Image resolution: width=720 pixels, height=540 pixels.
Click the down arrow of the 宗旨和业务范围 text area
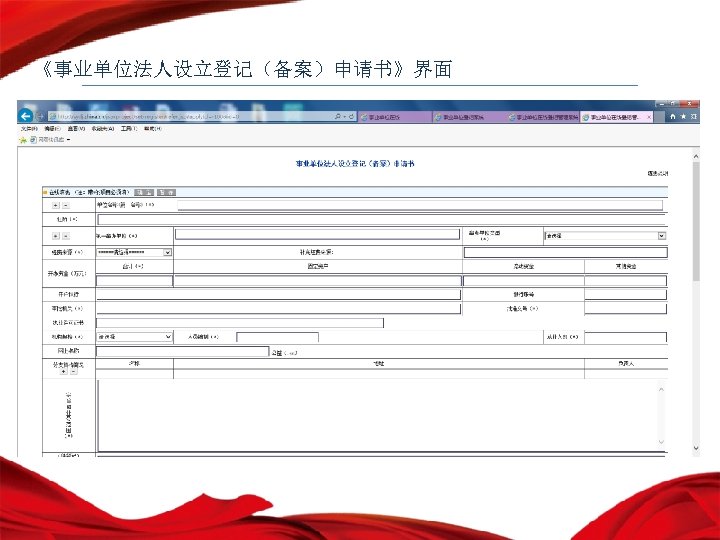coord(661,442)
